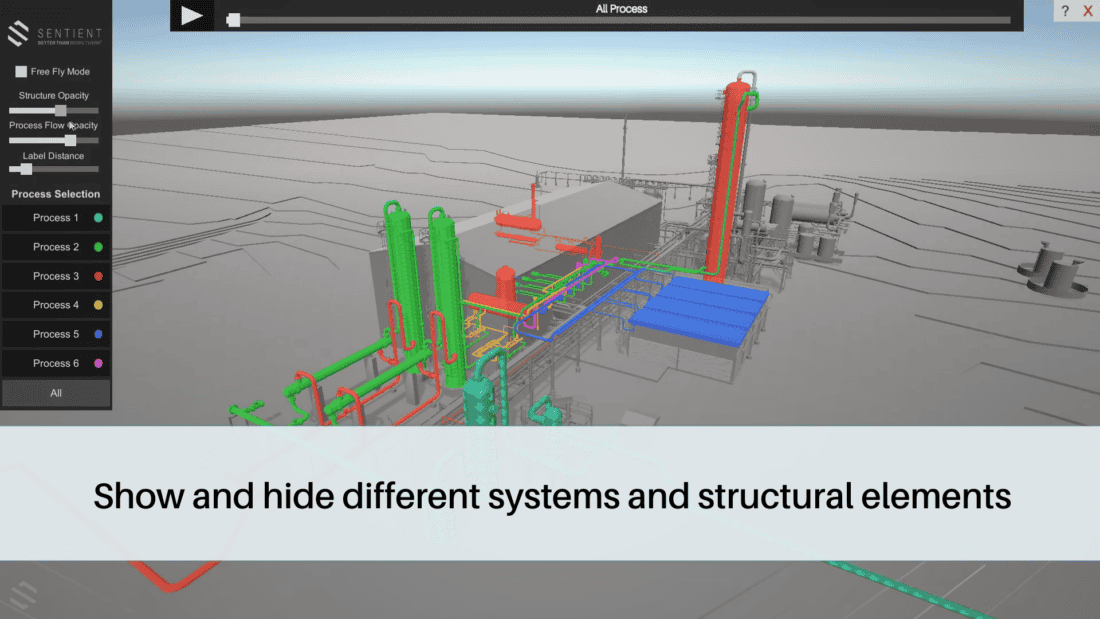This screenshot has width=1100, height=619.
Task: Click the Process Flow Opacity slider handle
Action: [x=69, y=140]
